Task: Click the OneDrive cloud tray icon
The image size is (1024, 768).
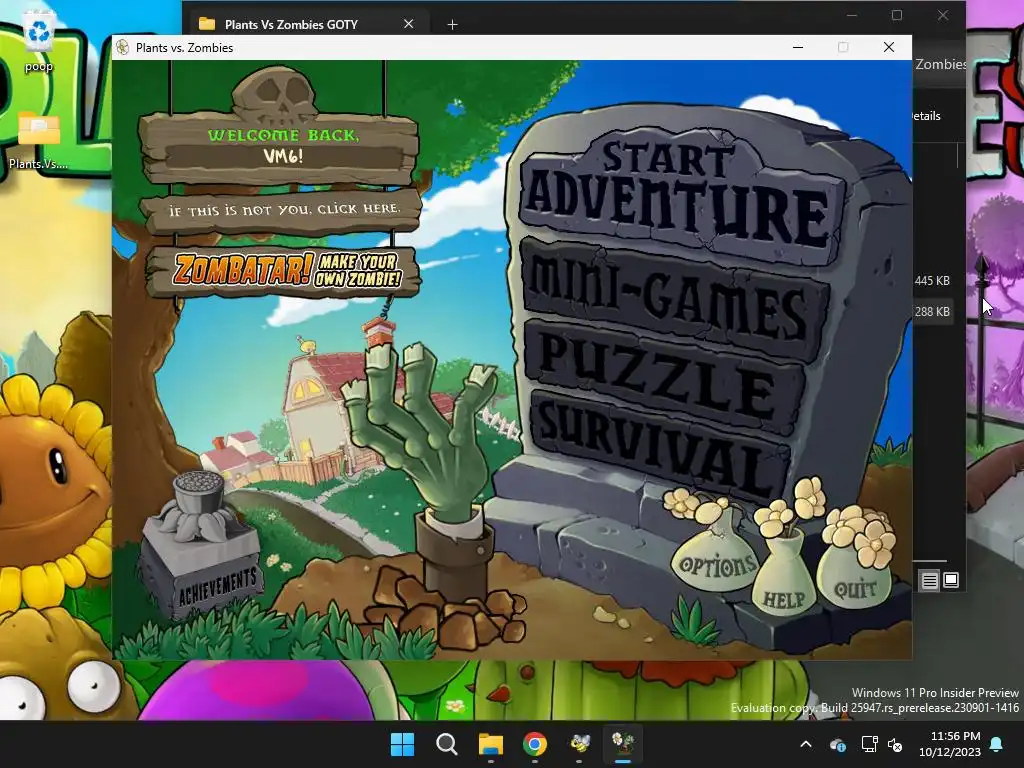Action: 838,744
